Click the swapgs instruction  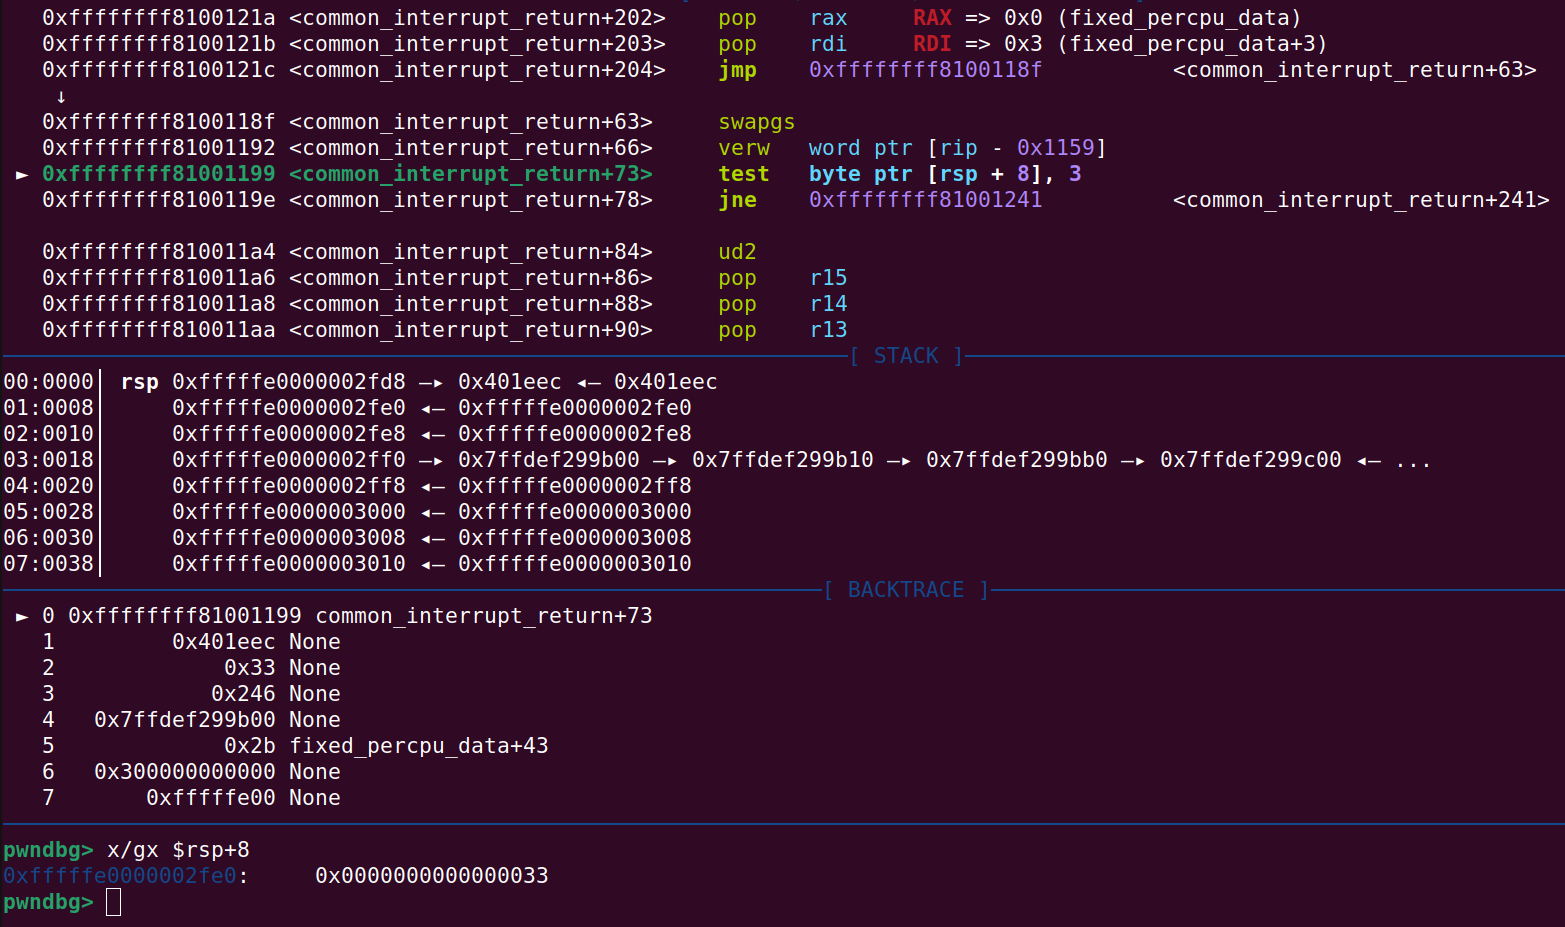(x=756, y=122)
